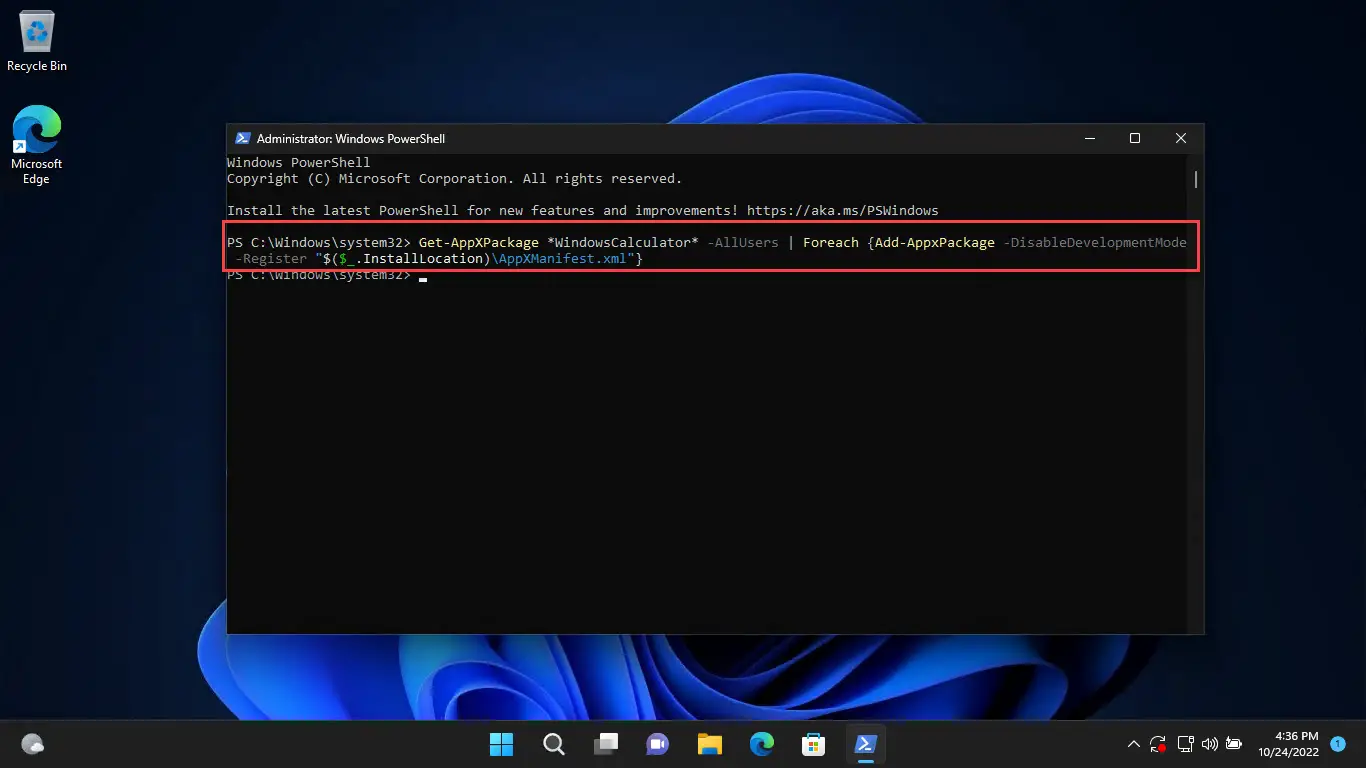
Task: Click the *WindowsCalculator* argument text
Action: coord(623,242)
